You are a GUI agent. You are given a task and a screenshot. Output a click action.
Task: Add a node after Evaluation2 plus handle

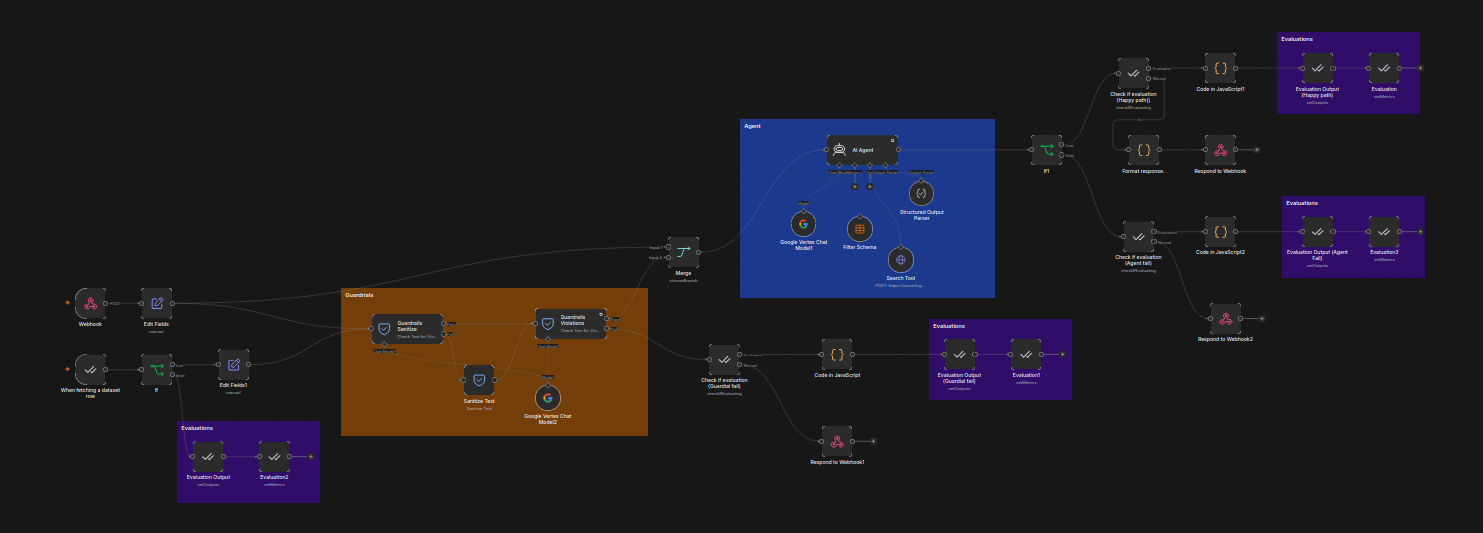(311, 456)
